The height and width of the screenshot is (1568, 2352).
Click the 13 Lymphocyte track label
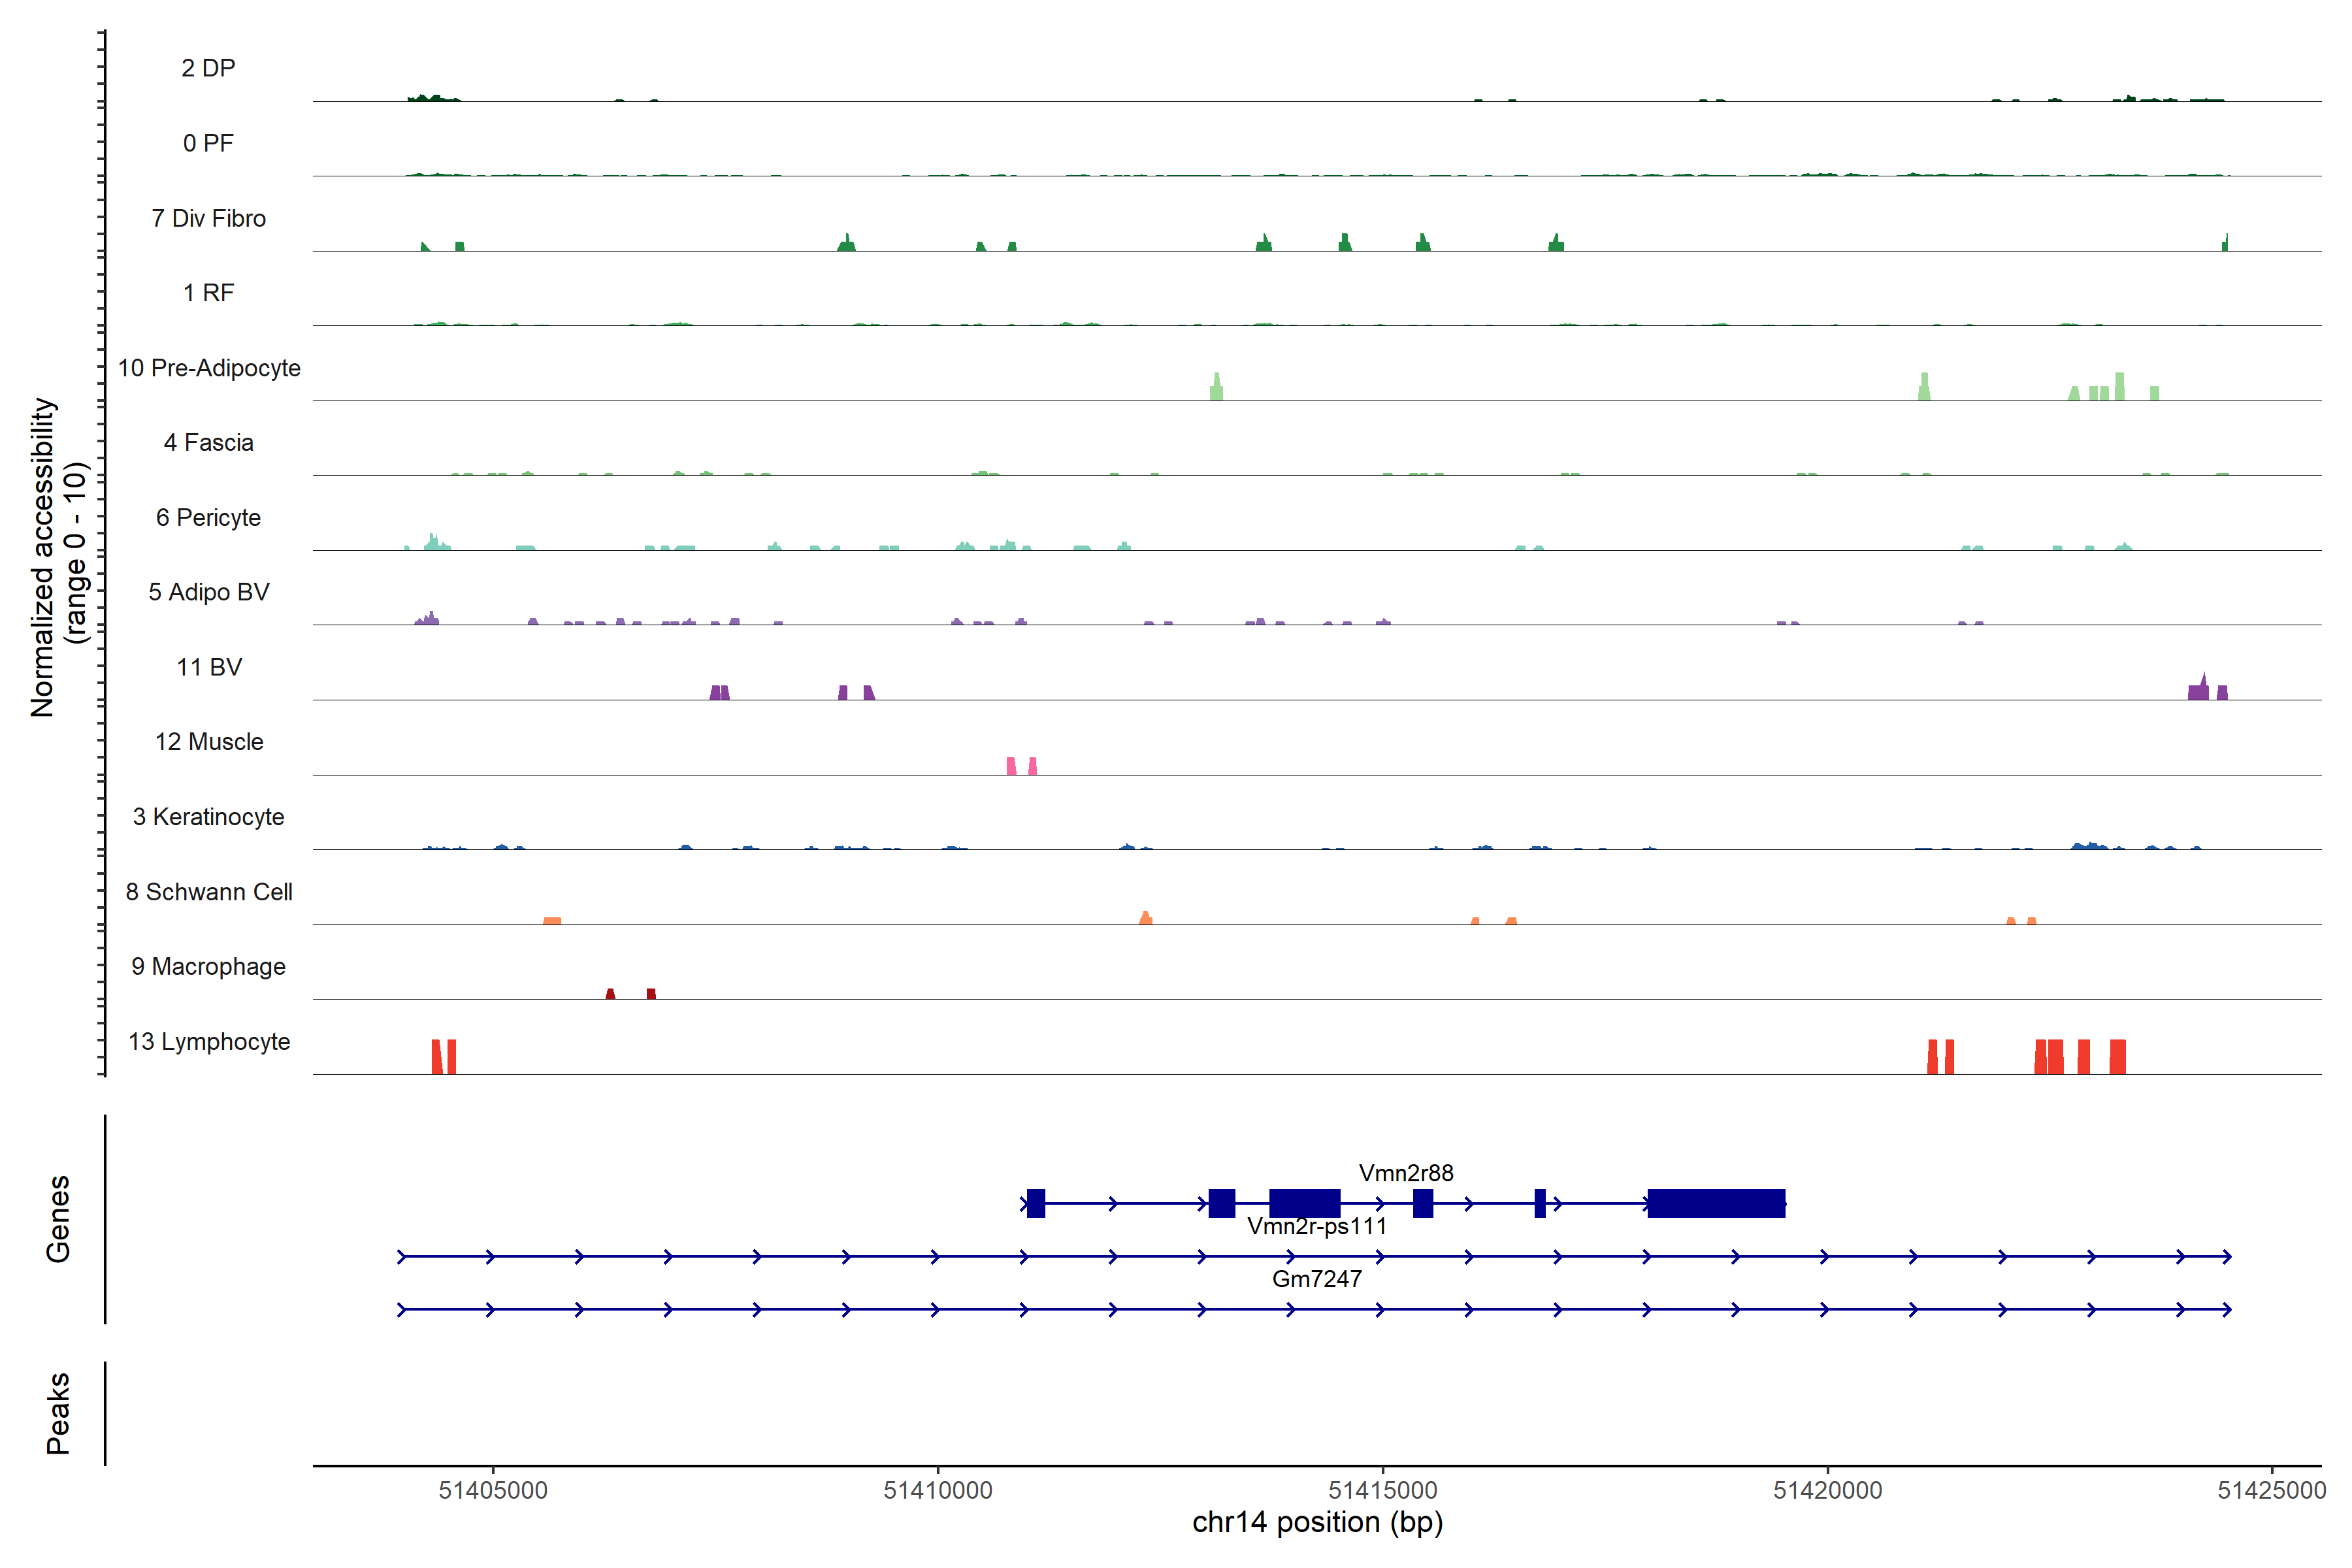click(x=209, y=1041)
